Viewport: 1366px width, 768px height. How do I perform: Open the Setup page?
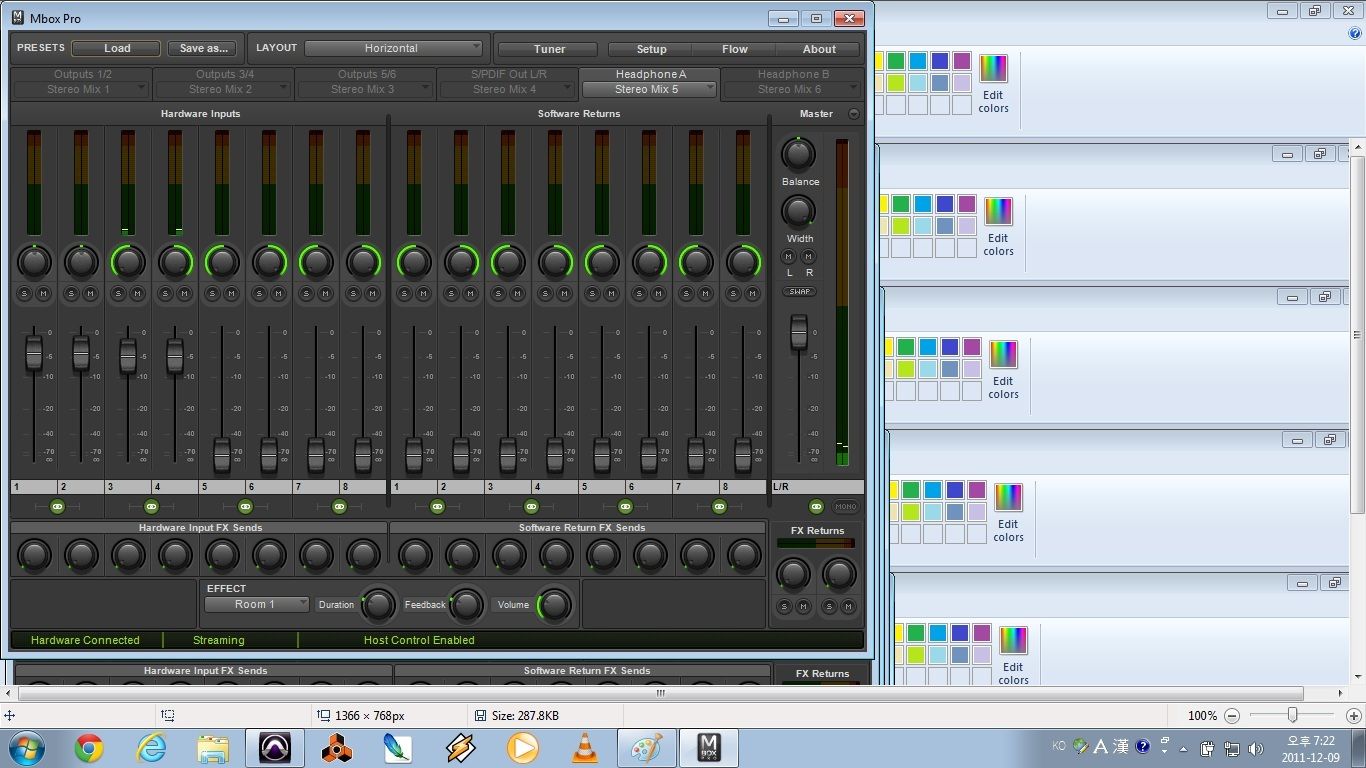point(651,49)
